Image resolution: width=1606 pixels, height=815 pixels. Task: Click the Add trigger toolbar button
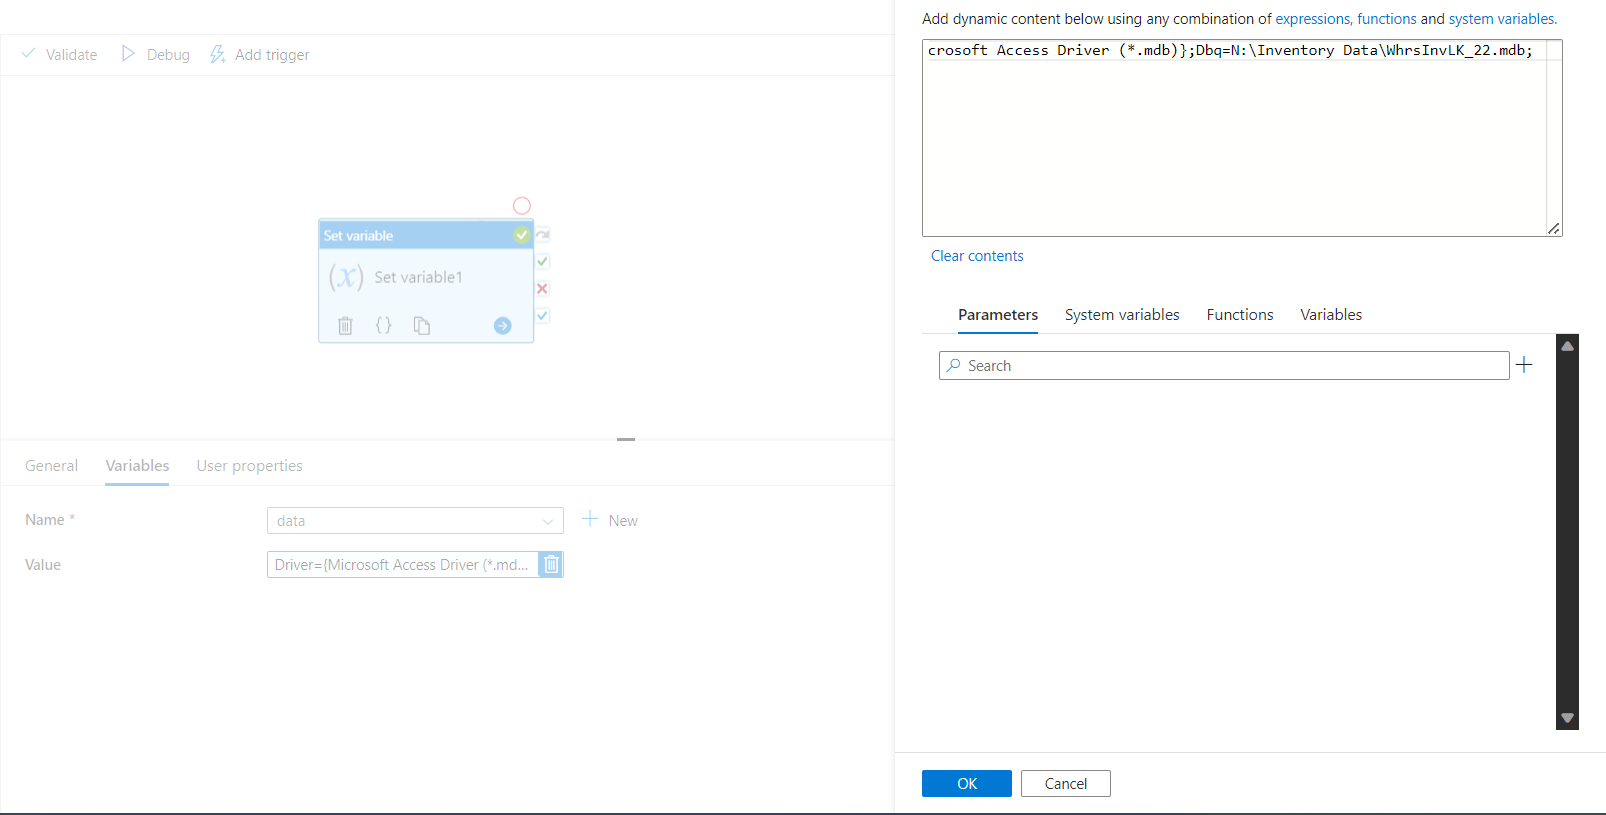point(260,54)
